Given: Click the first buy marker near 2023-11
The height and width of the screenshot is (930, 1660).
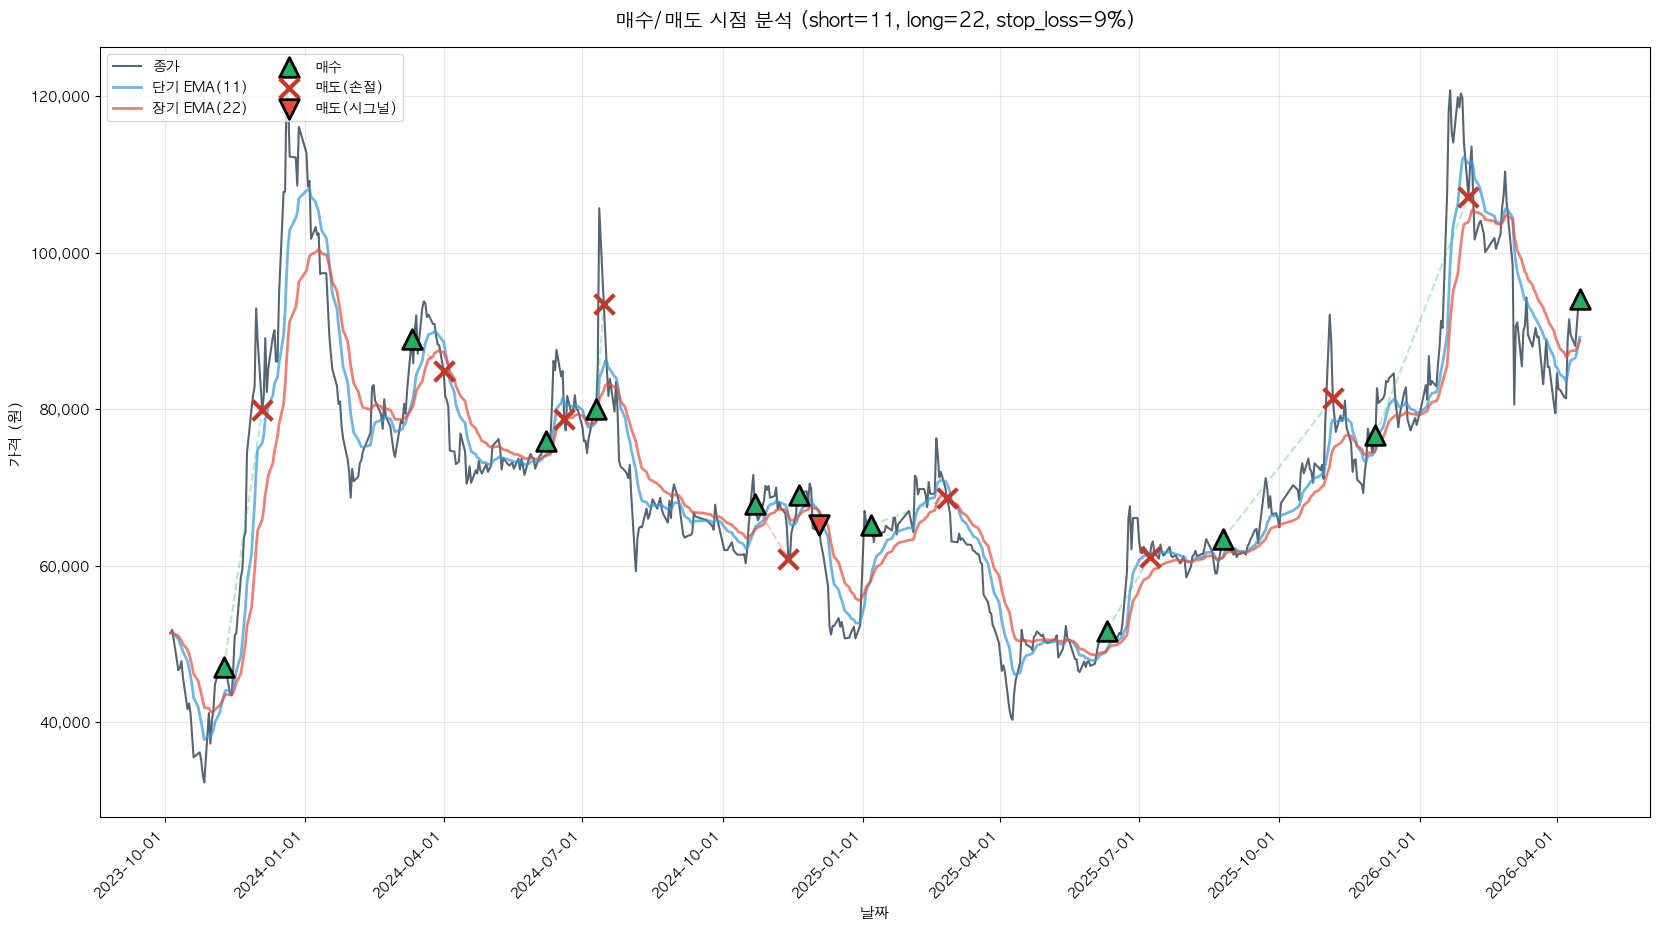Looking at the screenshot, I should [224, 668].
